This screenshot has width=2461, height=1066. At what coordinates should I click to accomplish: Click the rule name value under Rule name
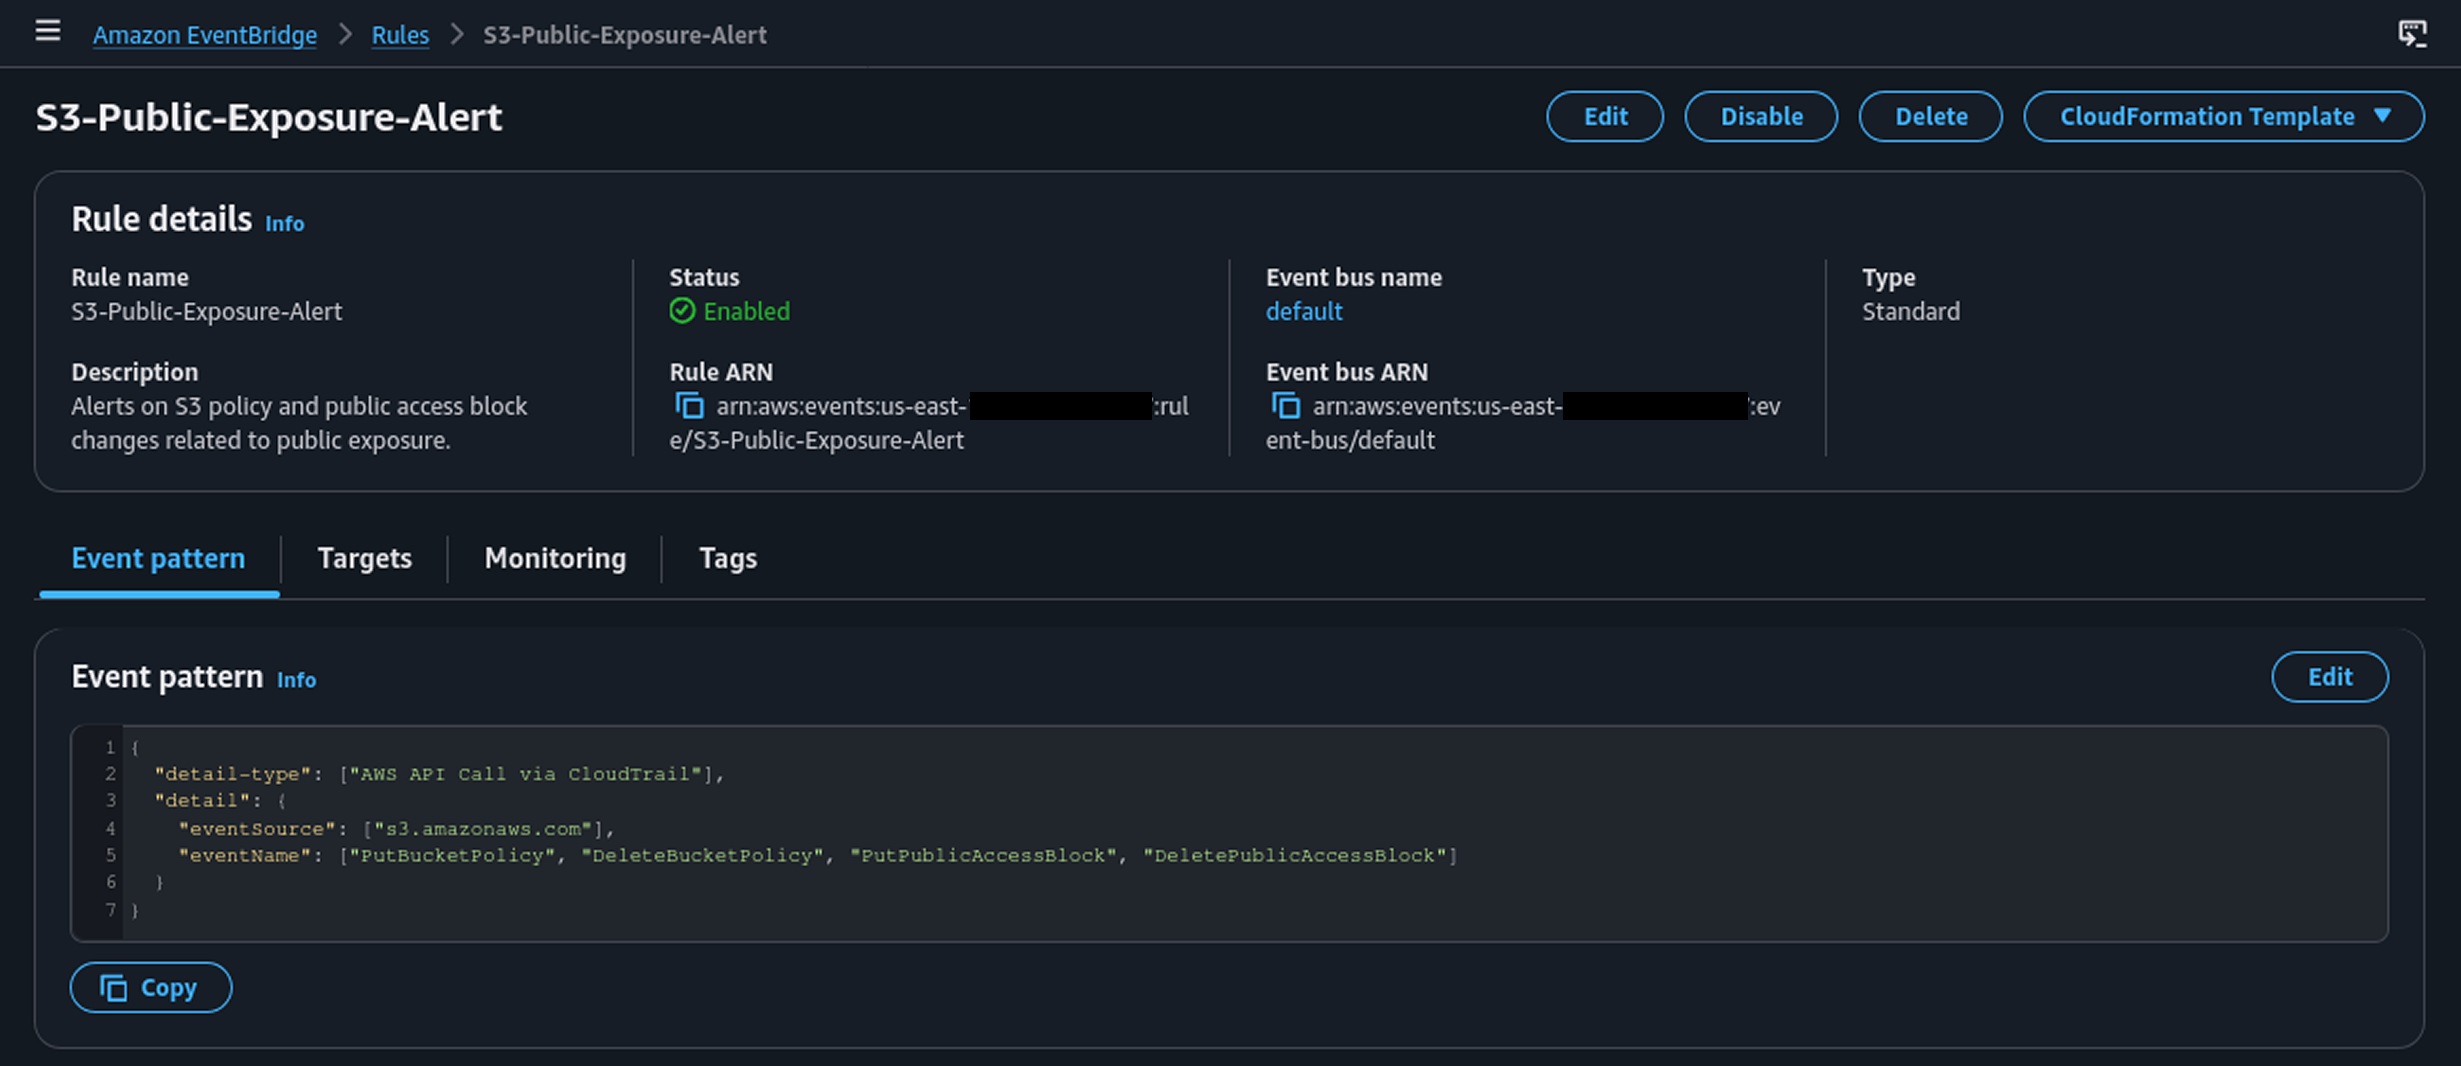pos(206,311)
